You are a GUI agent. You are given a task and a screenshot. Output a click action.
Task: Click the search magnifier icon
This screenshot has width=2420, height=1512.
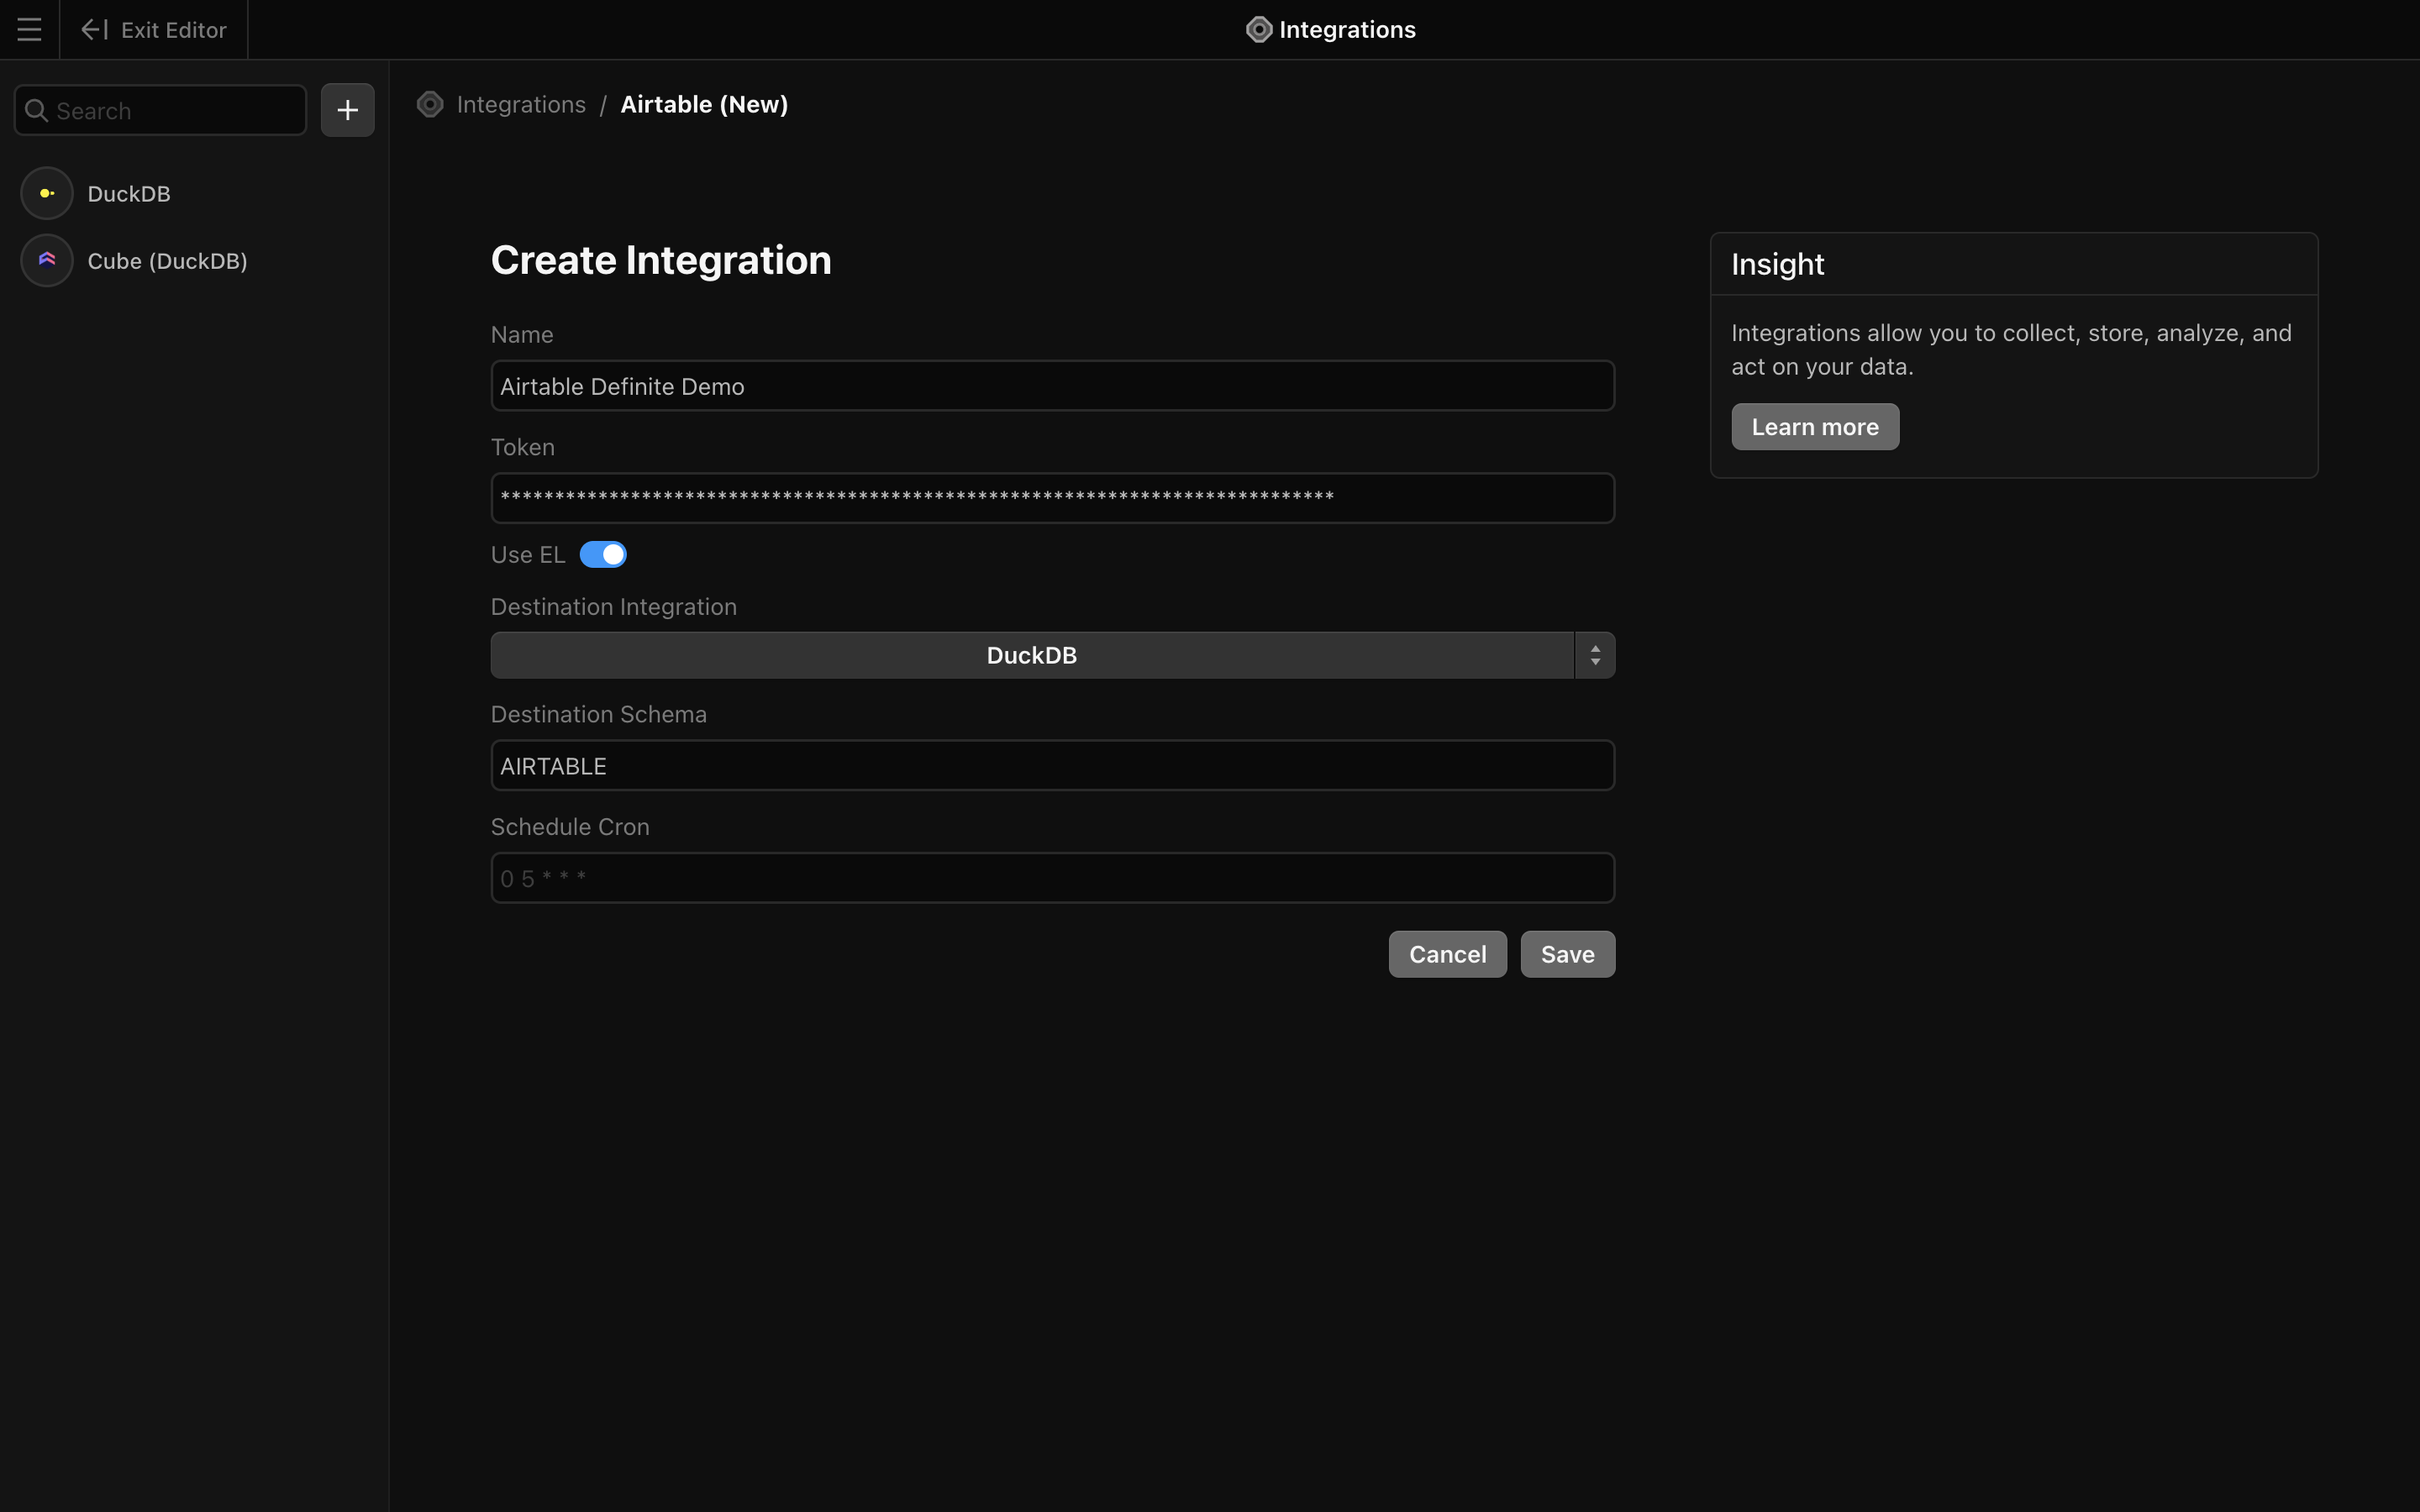point(37,111)
